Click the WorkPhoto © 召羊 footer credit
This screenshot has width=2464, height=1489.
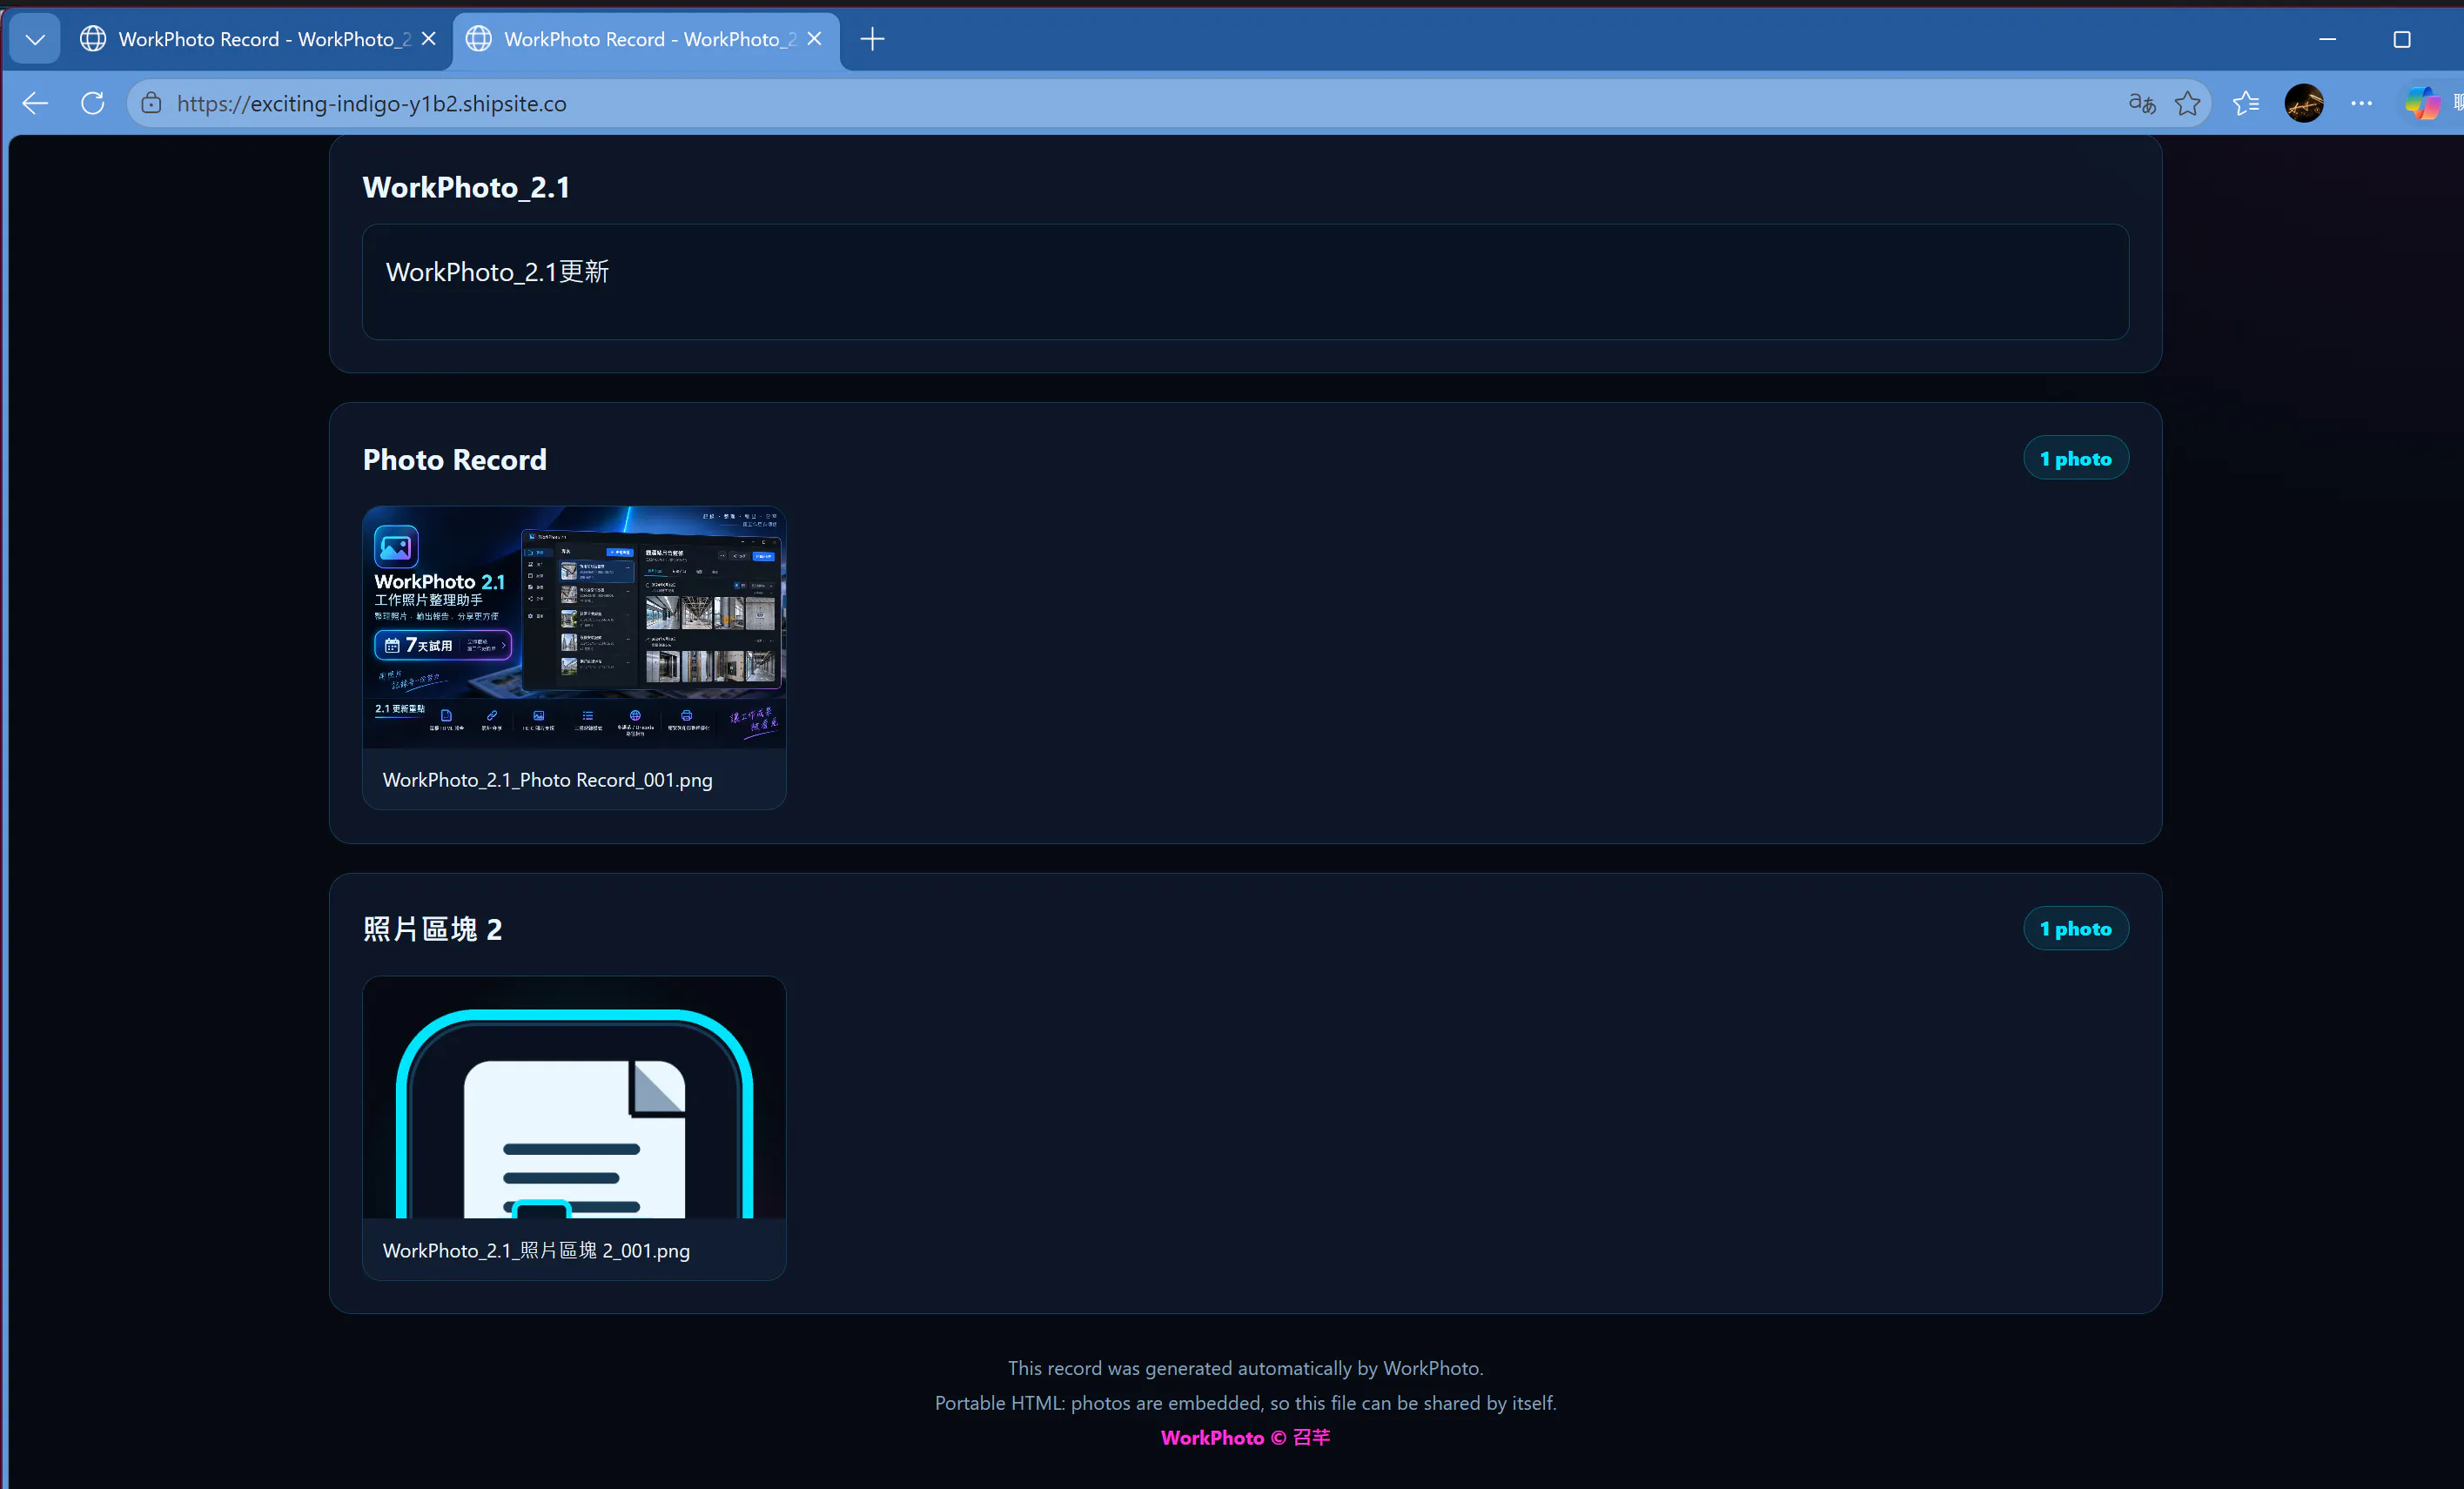(x=1245, y=1437)
